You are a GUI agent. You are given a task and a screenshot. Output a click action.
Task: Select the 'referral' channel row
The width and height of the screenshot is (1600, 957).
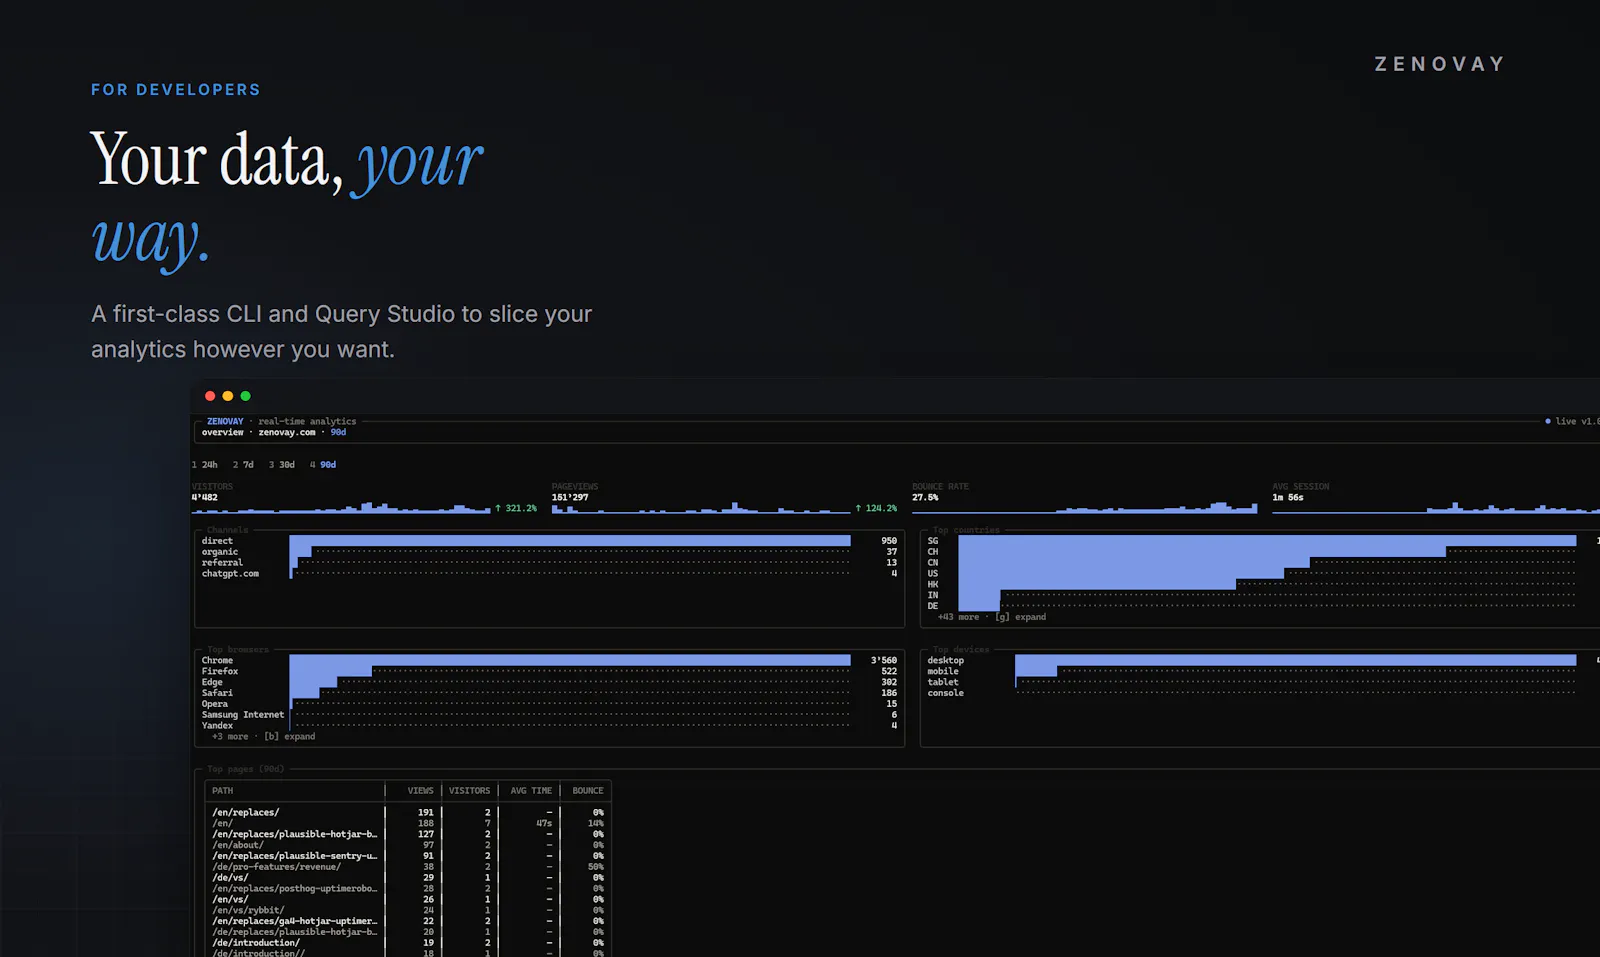coord(549,563)
